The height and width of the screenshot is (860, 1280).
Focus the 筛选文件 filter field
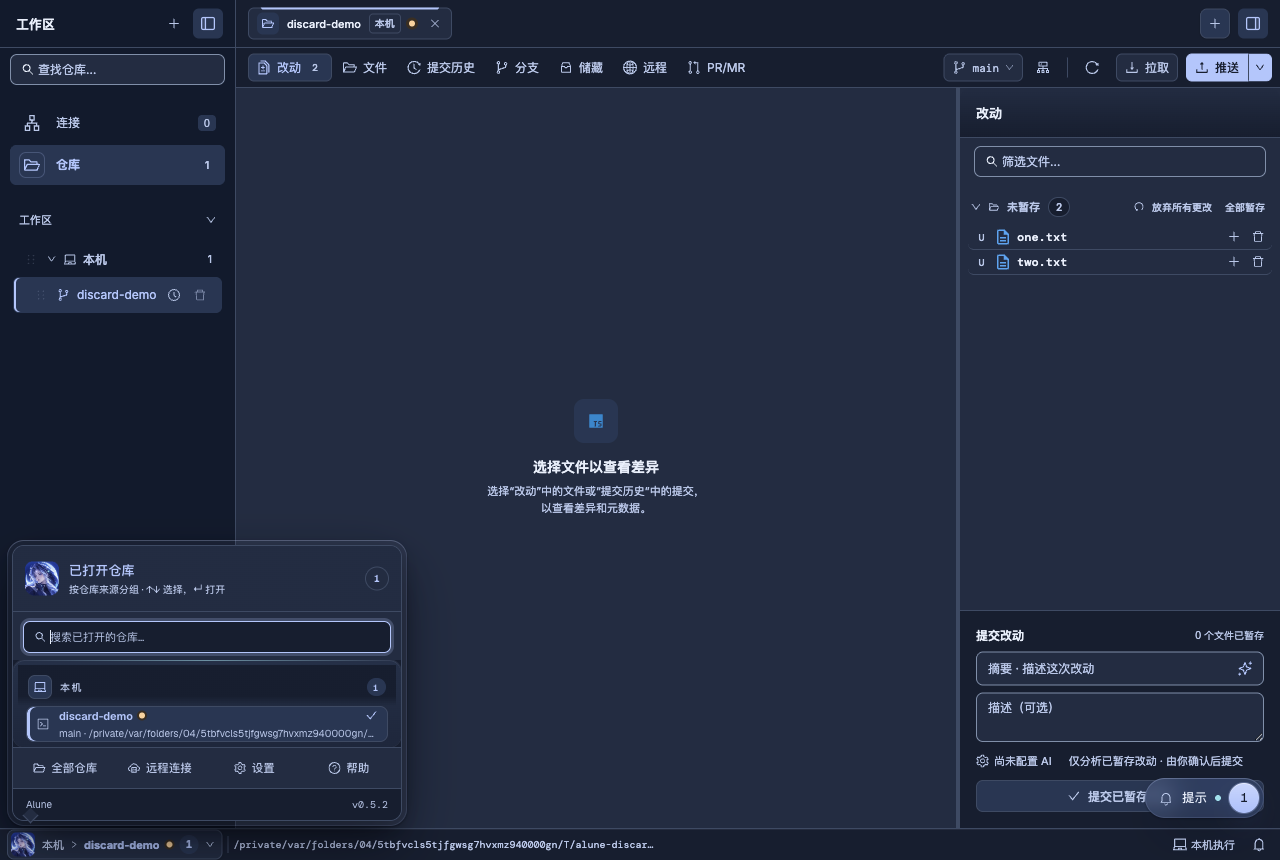pos(1120,161)
